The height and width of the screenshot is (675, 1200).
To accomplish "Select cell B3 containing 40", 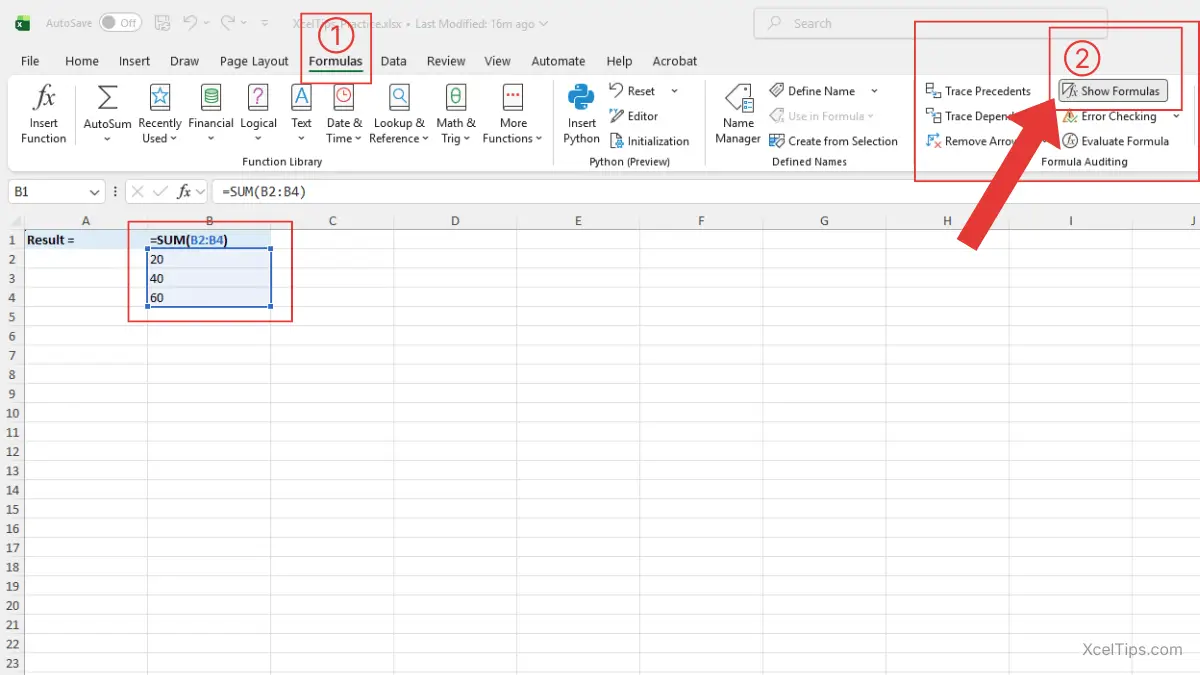I will pyautogui.click(x=208, y=278).
